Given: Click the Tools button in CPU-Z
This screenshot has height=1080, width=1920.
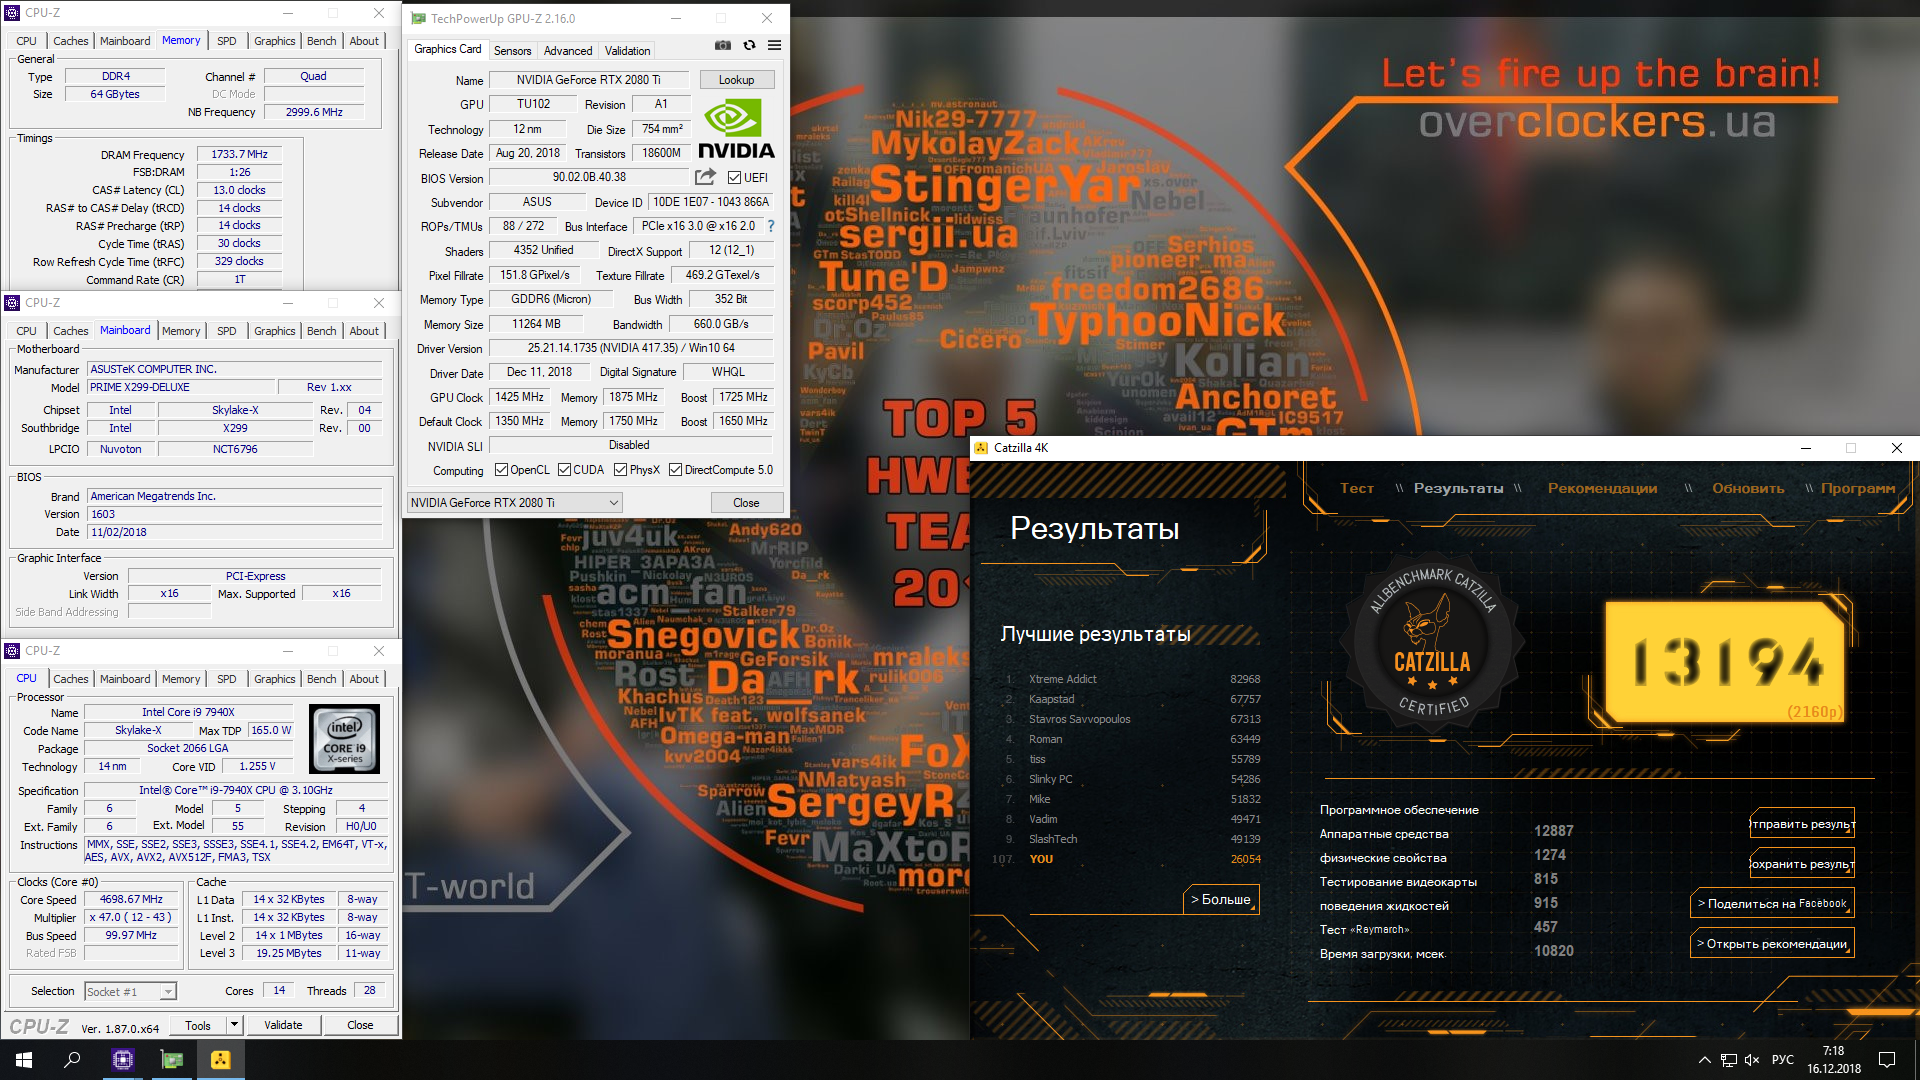Looking at the screenshot, I should 197,1025.
